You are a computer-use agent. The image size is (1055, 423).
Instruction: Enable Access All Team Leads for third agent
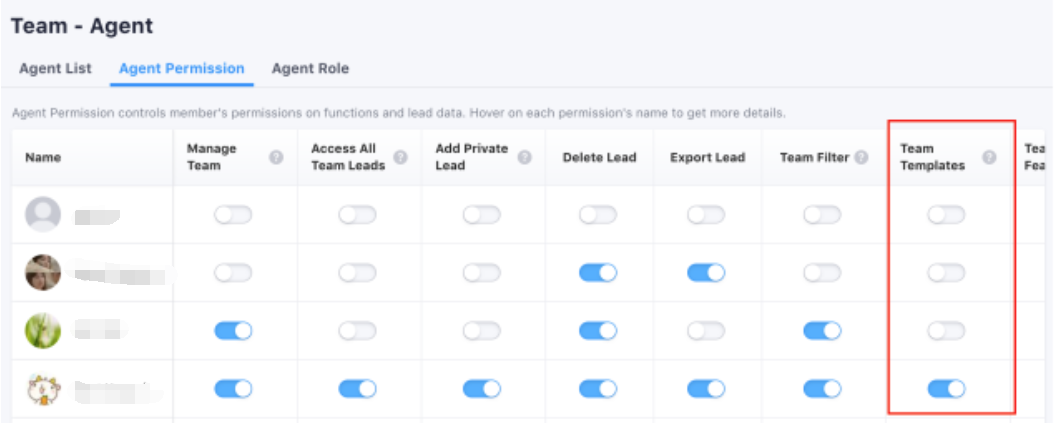[x=357, y=331]
